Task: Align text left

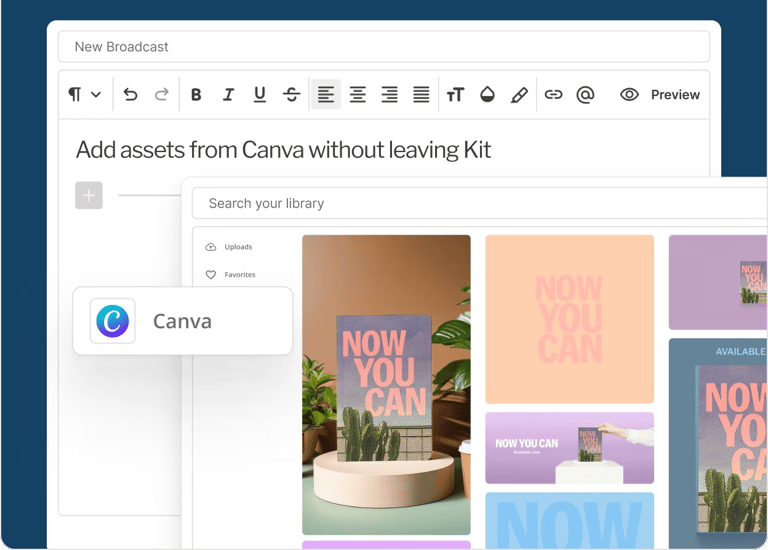Action: click(x=326, y=95)
